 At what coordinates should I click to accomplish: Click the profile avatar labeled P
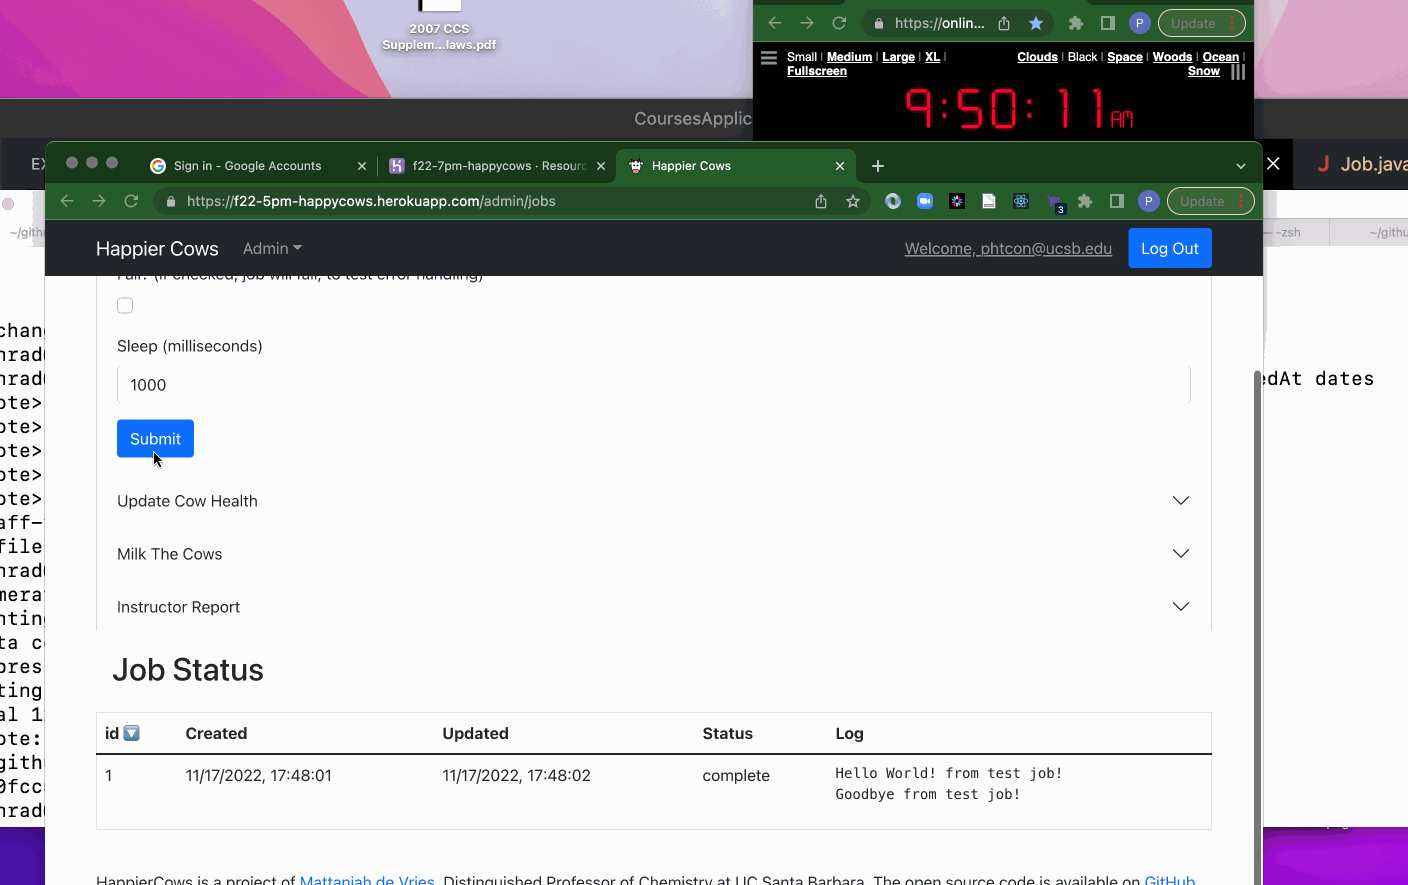[1149, 200]
